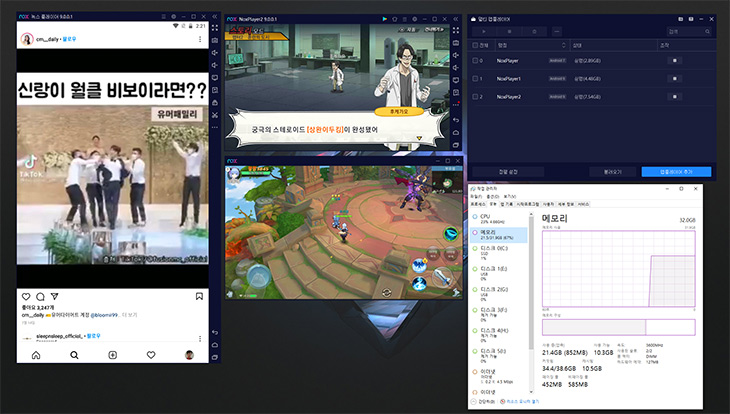Open cm__daily post three-dot options
This screenshot has width=730, height=414.
(x=200, y=39)
